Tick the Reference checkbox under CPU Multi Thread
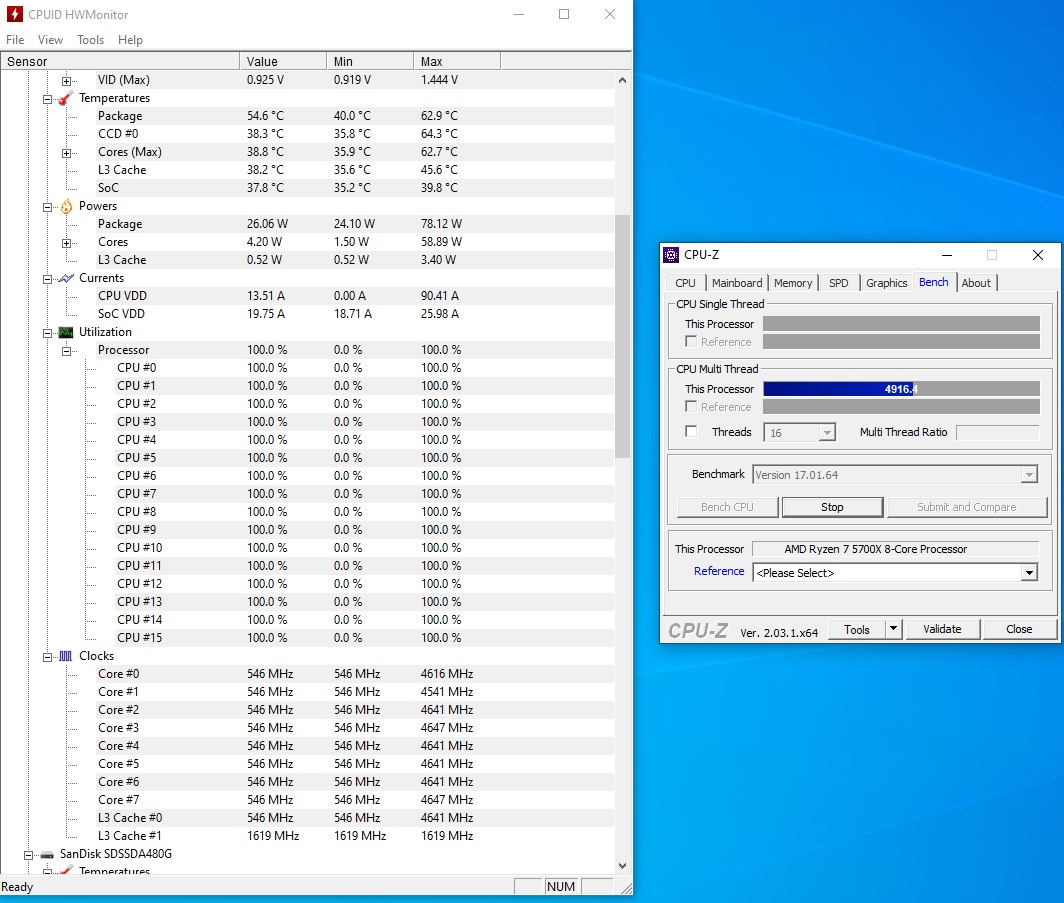Image resolution: width=1064 pixels, height=903 pixels. click(x=691, y=406)
